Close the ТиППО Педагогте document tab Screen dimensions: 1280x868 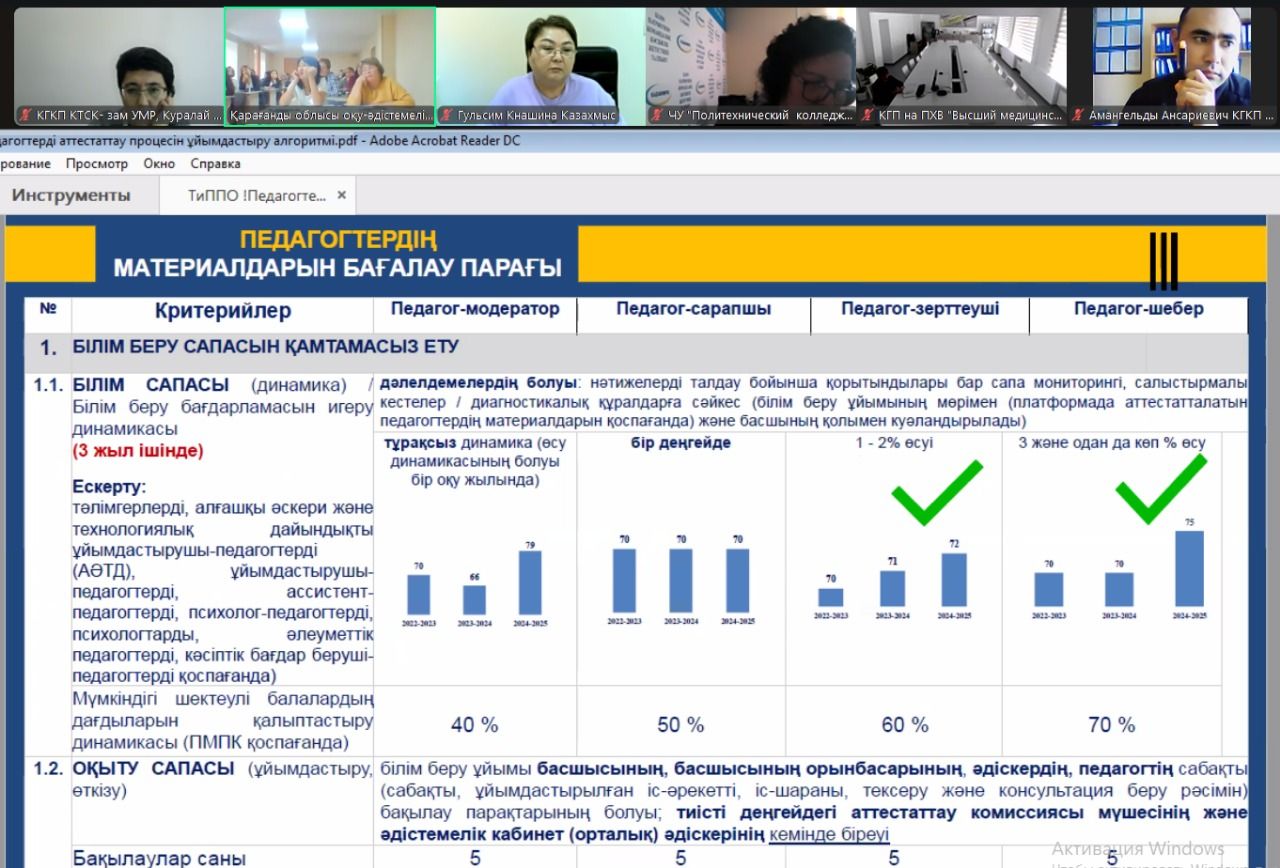click(x=341, y=195)
